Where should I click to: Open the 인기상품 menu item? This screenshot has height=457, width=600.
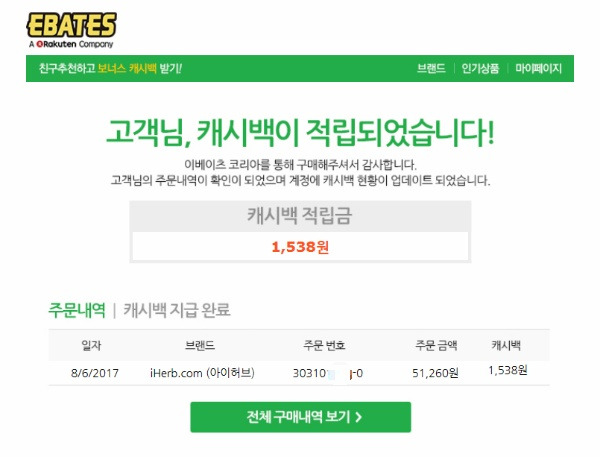(x=480, y=69)
